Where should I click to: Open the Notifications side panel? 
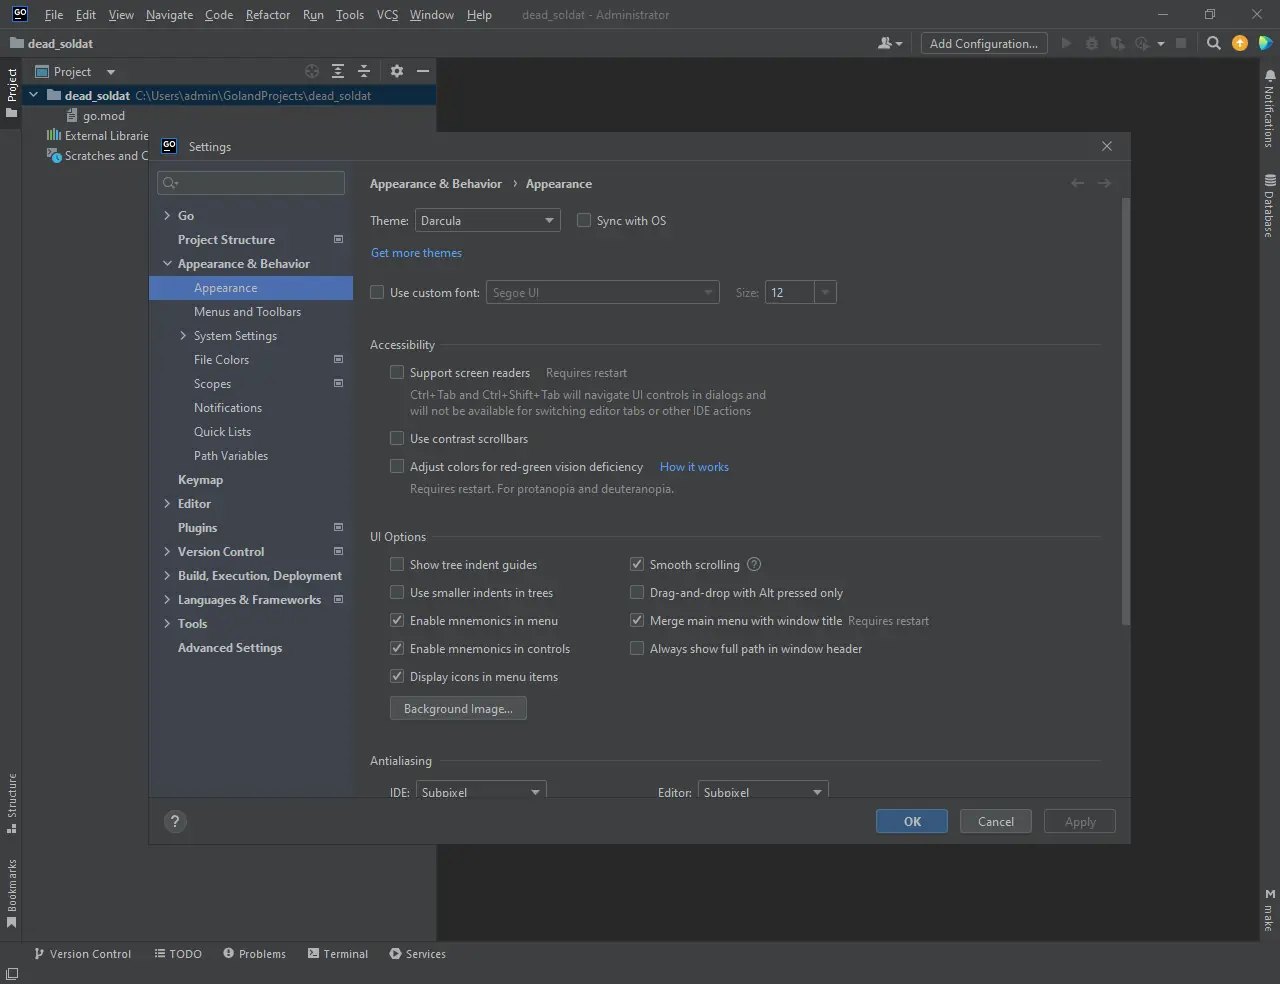[x=1269, y=110]
